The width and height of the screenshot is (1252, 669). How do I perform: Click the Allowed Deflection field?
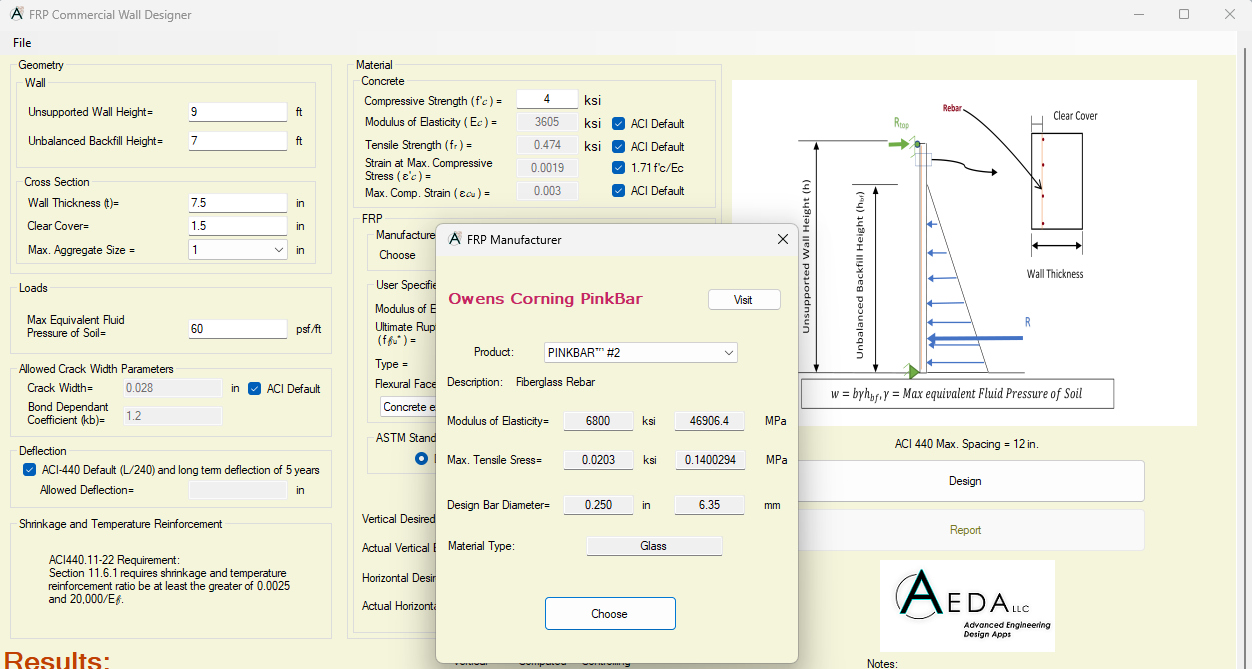[x=238, y=490]
